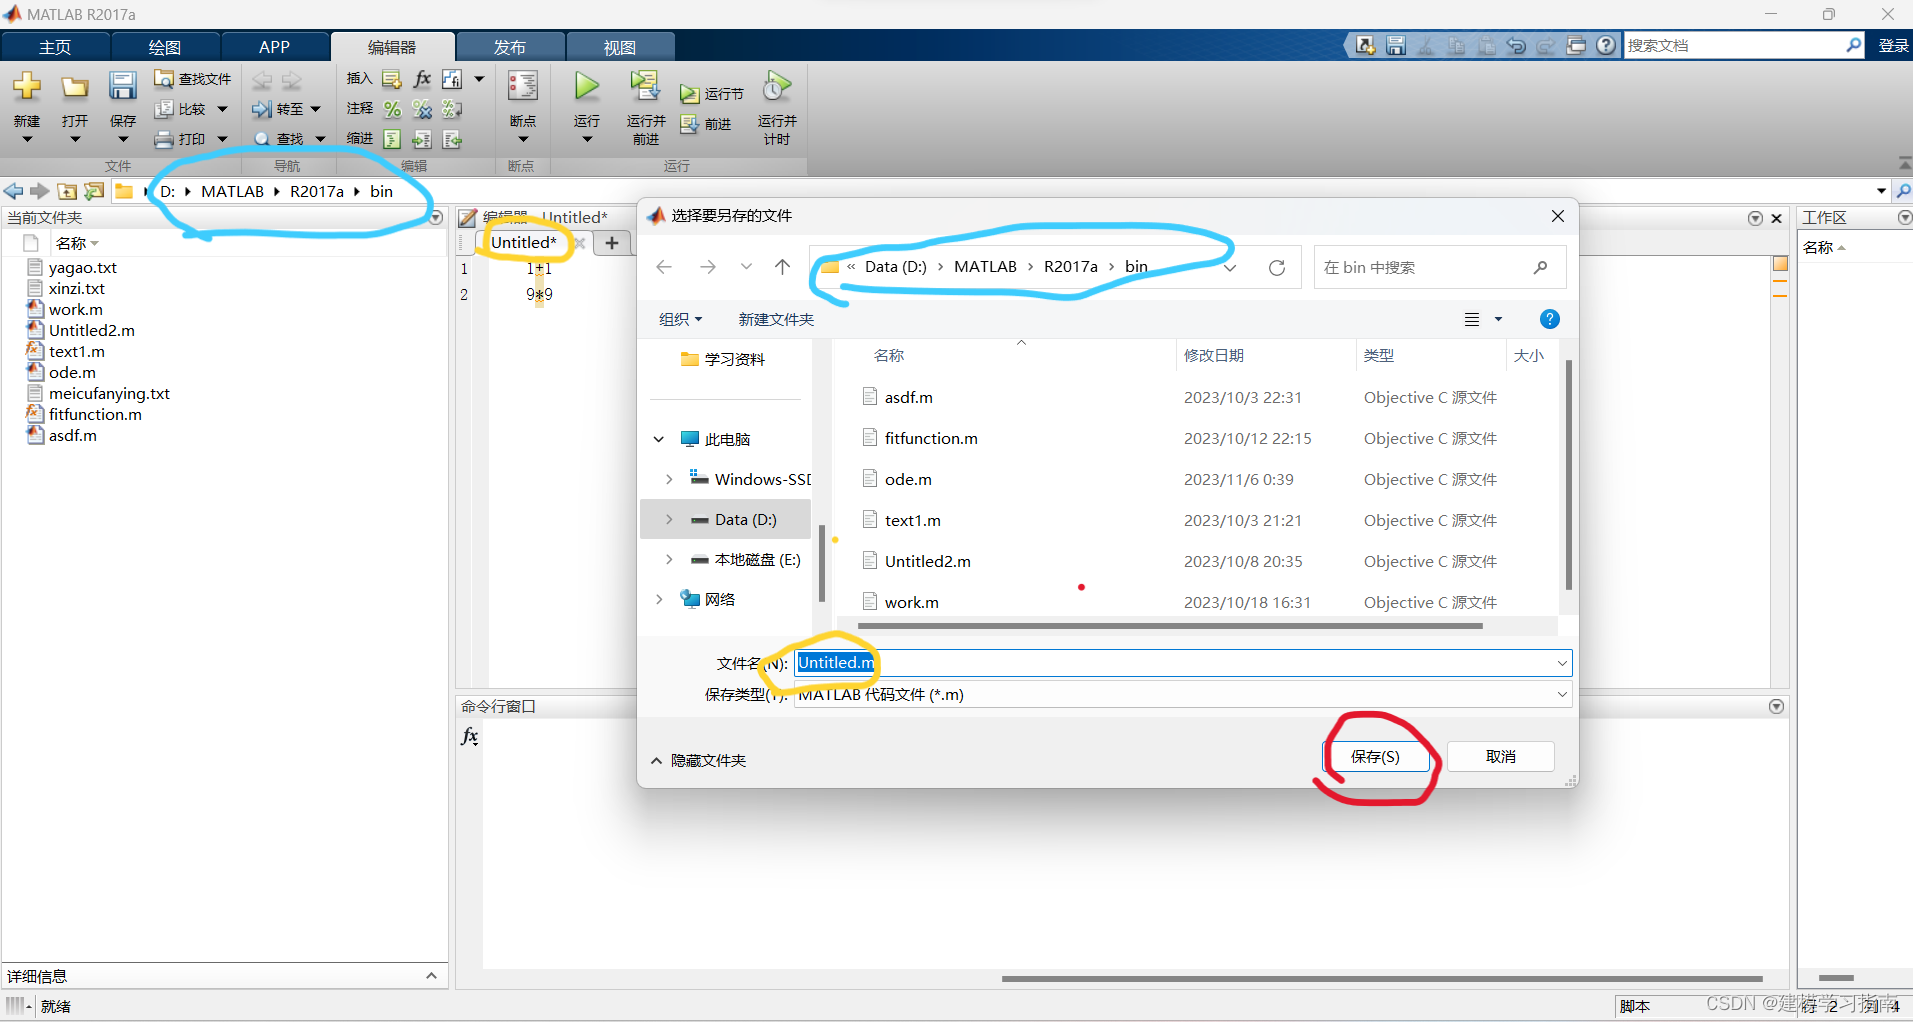Screen dimensions: 1913x1022
Task: Click the save icon in quick access toolbar
Action: [x=1396, y=45]
